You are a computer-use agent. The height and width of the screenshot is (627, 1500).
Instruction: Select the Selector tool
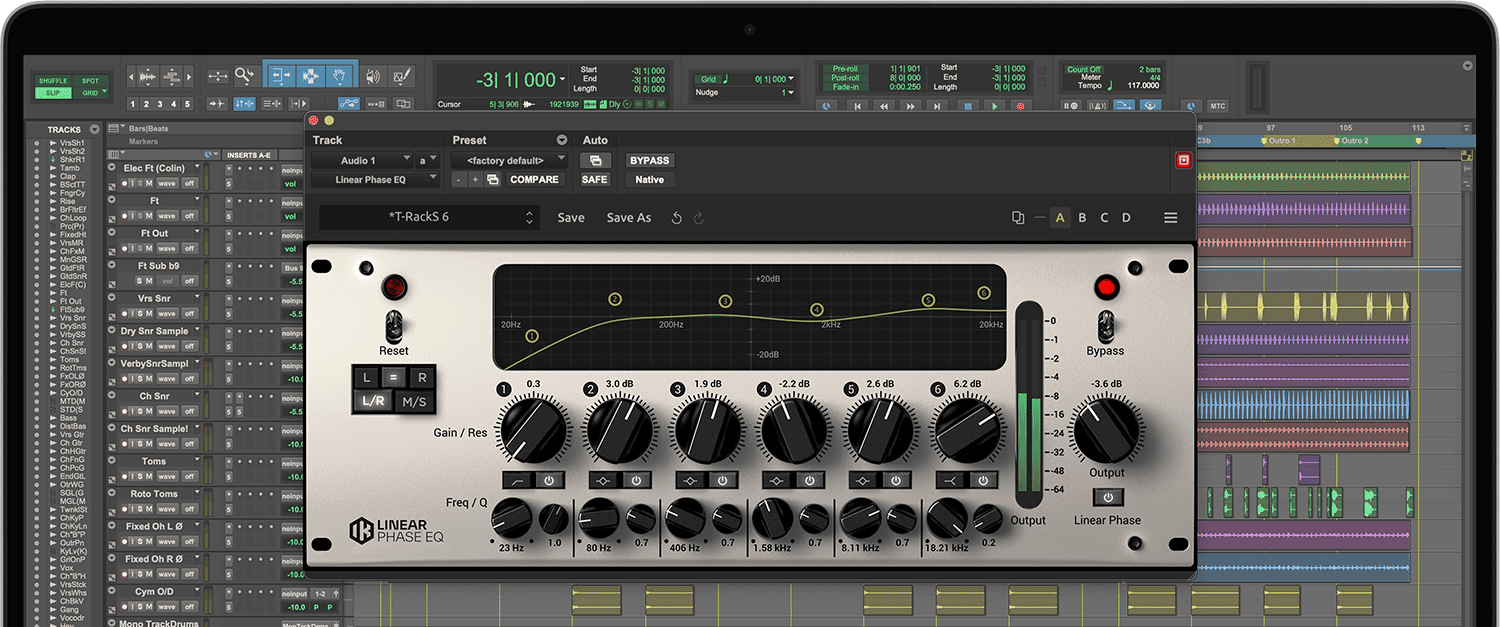click(x=310, y=76)
